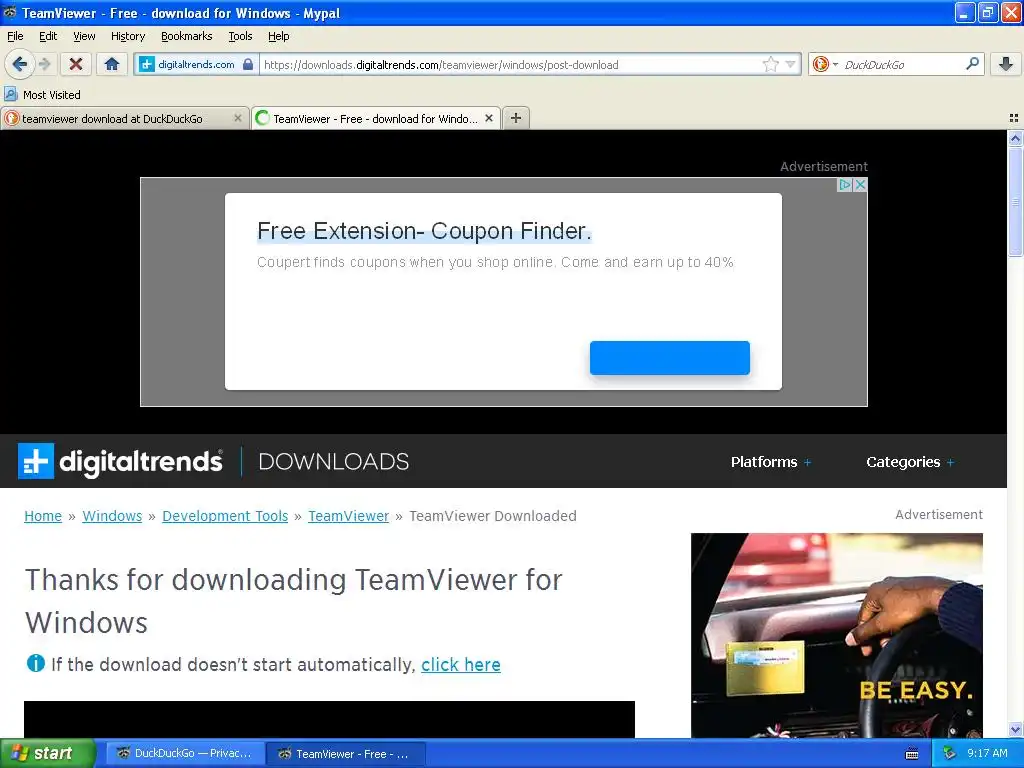Close the DuckDuckGo tab

238,118
